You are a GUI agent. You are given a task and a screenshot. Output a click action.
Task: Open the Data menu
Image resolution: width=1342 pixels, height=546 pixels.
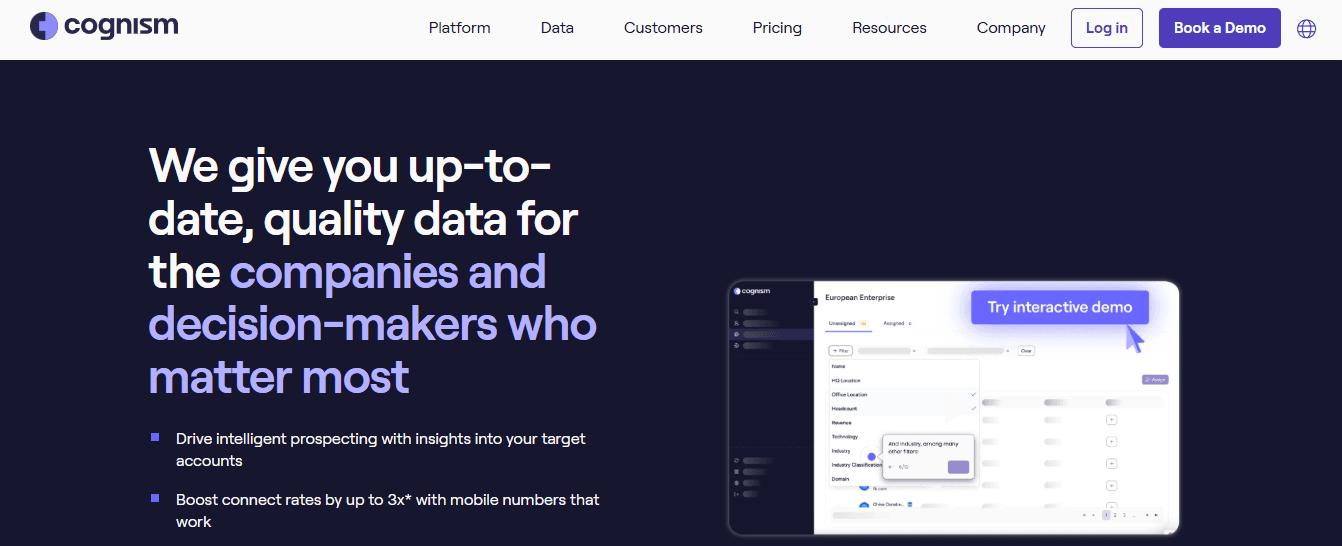coord(557,28)
